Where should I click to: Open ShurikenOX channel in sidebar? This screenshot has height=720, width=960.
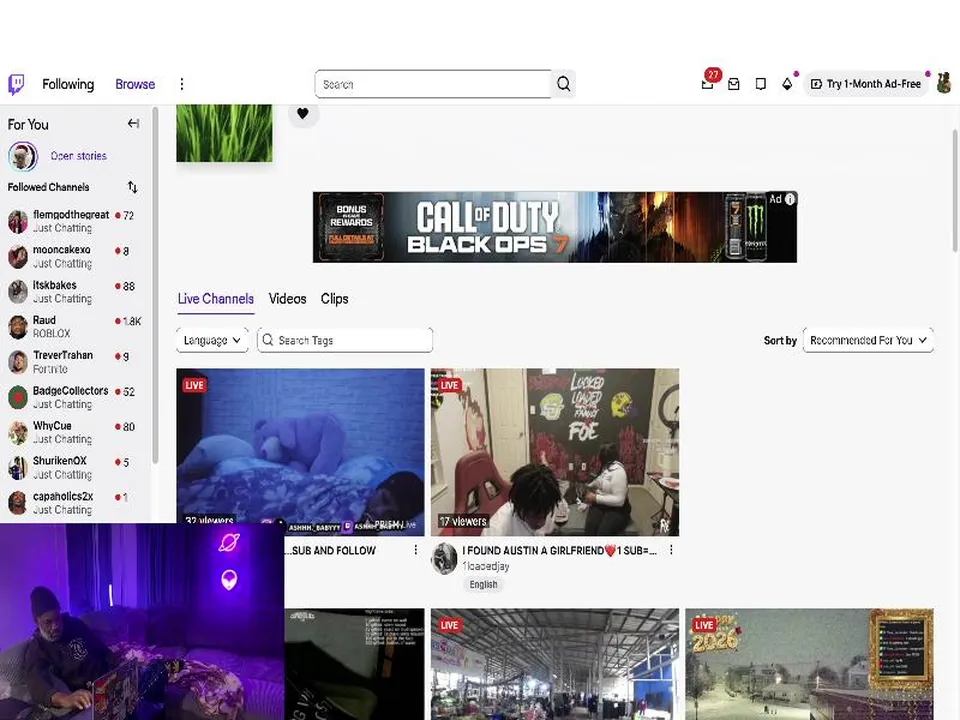pos(75,467)
